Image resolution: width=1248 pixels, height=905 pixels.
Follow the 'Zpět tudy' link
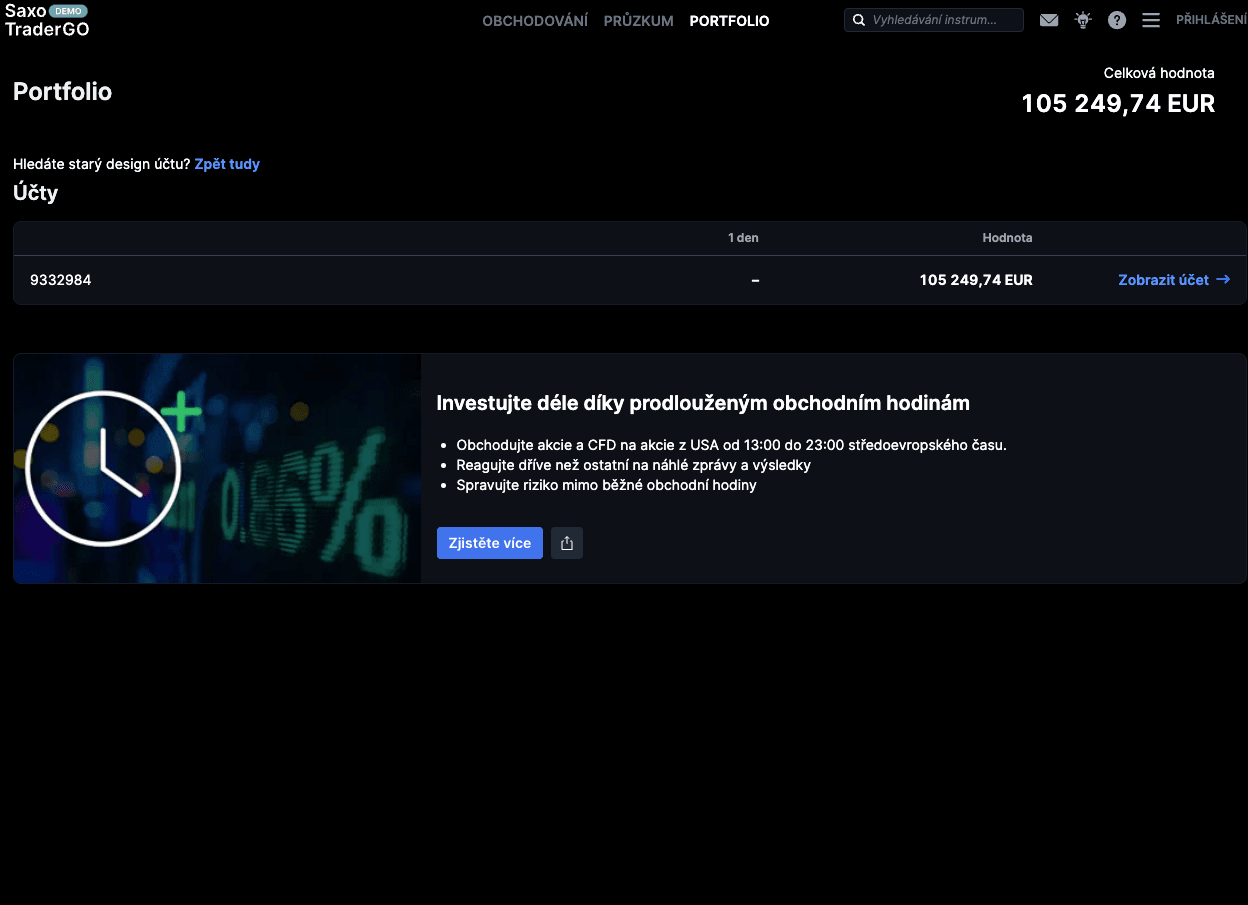[227, 164]
